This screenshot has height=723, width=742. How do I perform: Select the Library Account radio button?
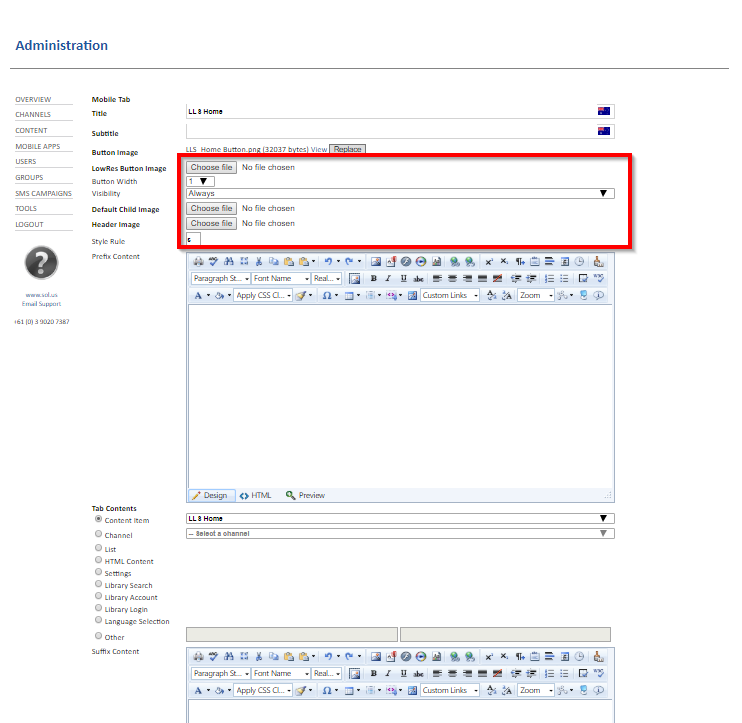point(98,596)
